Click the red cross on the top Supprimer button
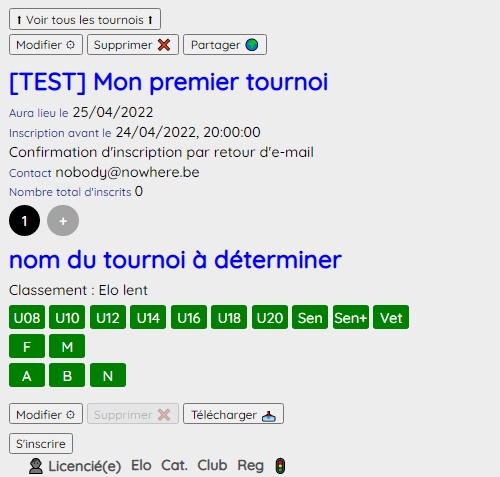The width and height of the screenshot is (500, 477). [x=164, y=45]
